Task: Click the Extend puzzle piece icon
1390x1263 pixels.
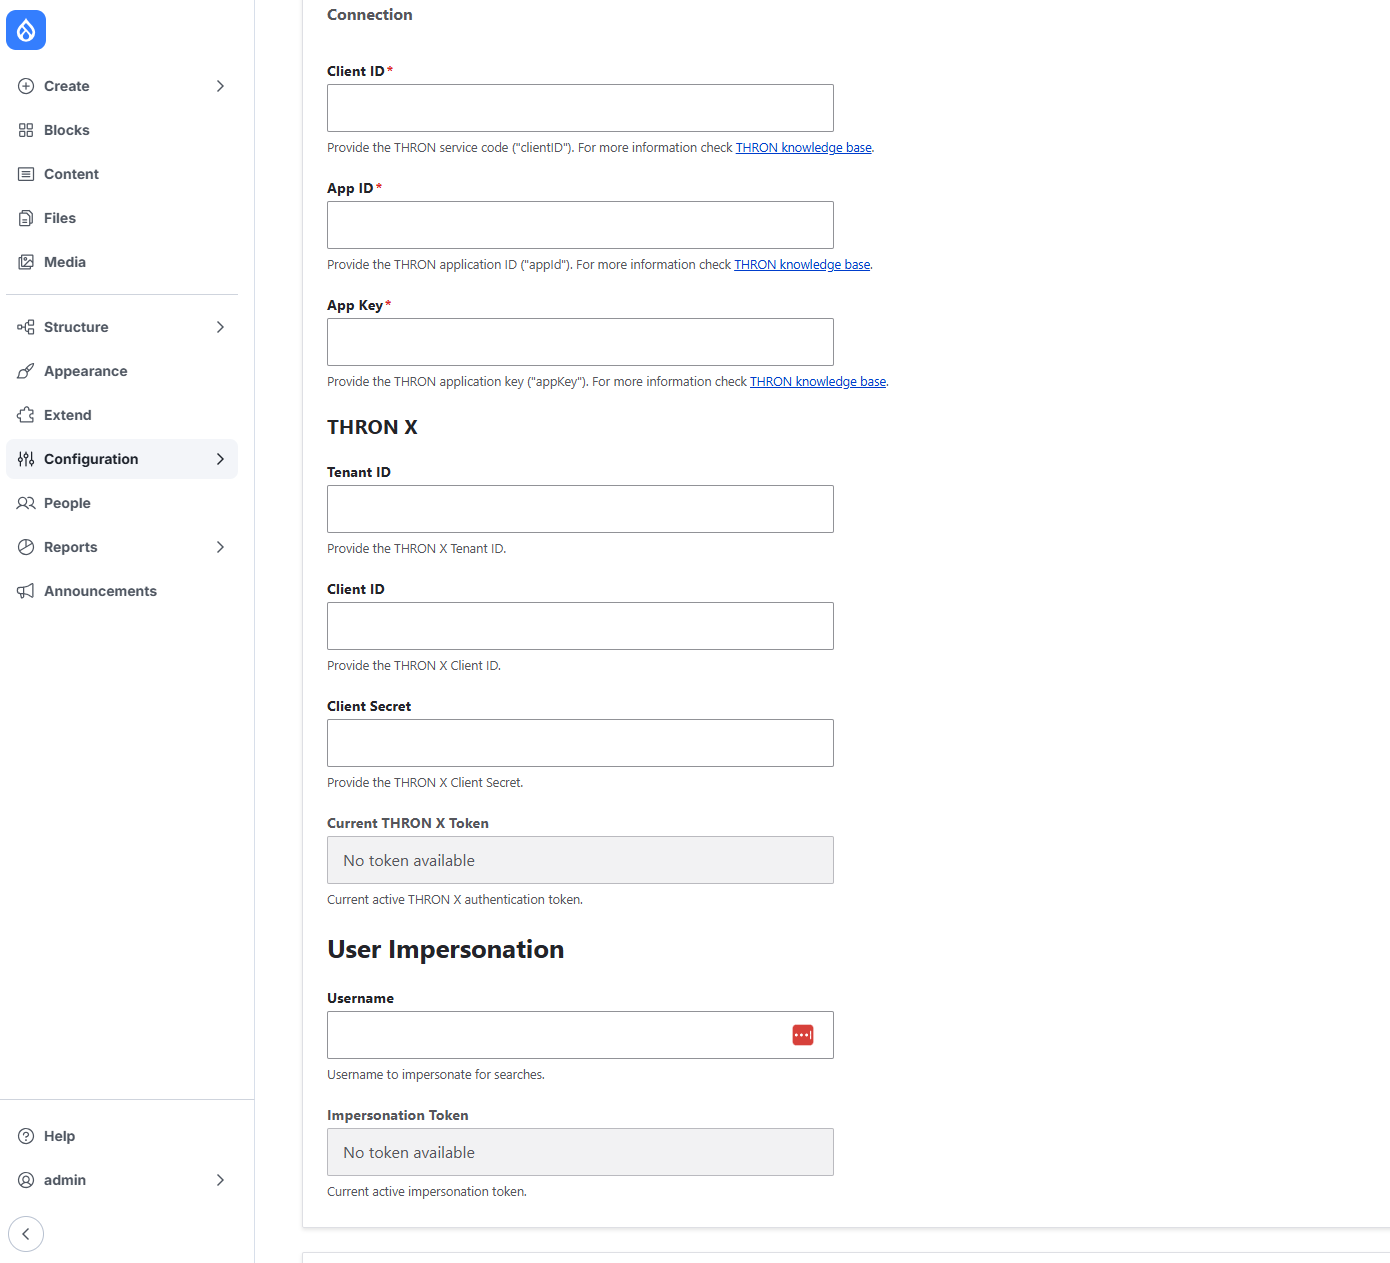Action: 26,415
